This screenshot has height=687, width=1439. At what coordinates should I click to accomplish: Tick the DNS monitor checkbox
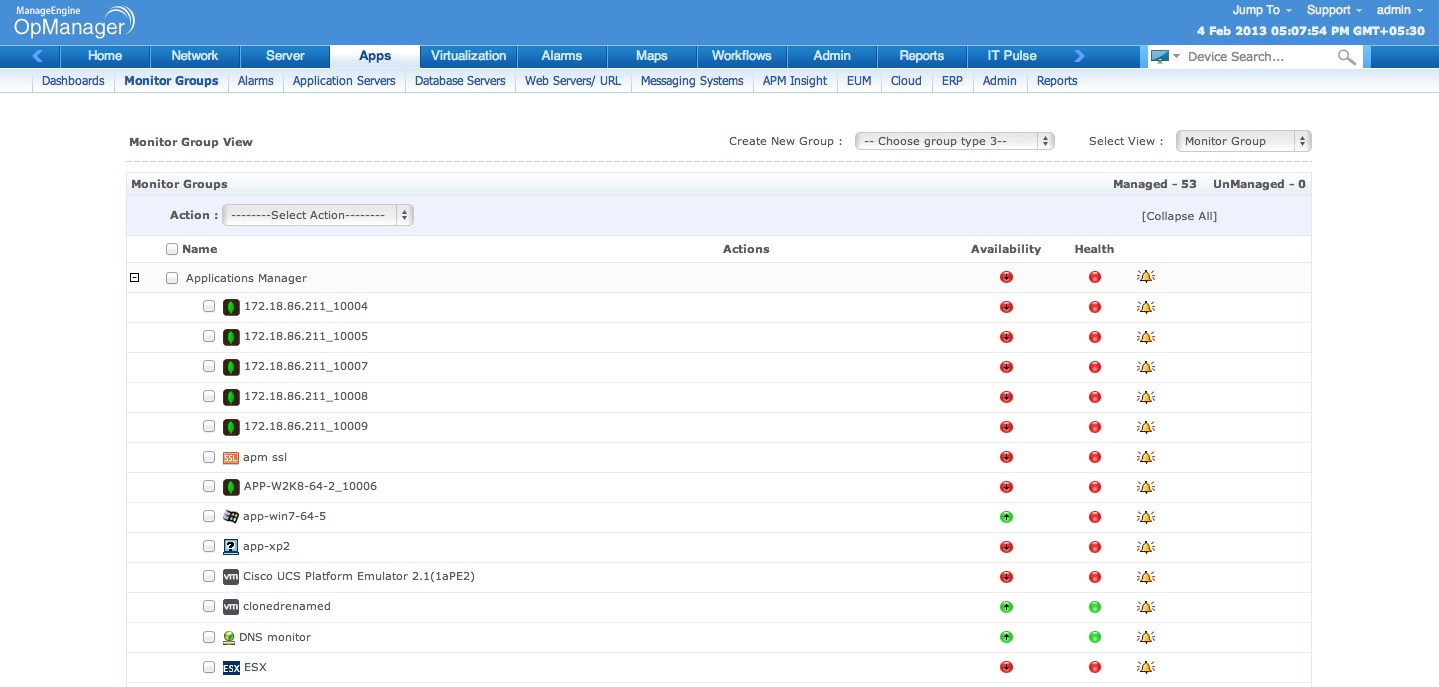point(209,636)
